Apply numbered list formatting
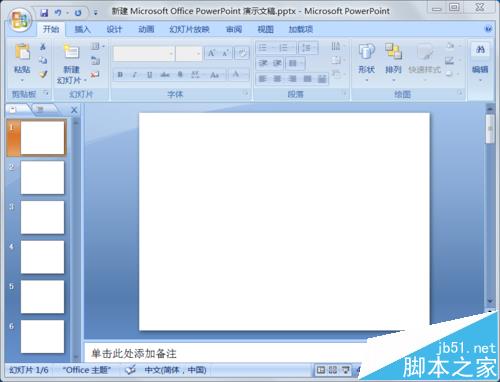Screen dimensions: 500x382 286,48
